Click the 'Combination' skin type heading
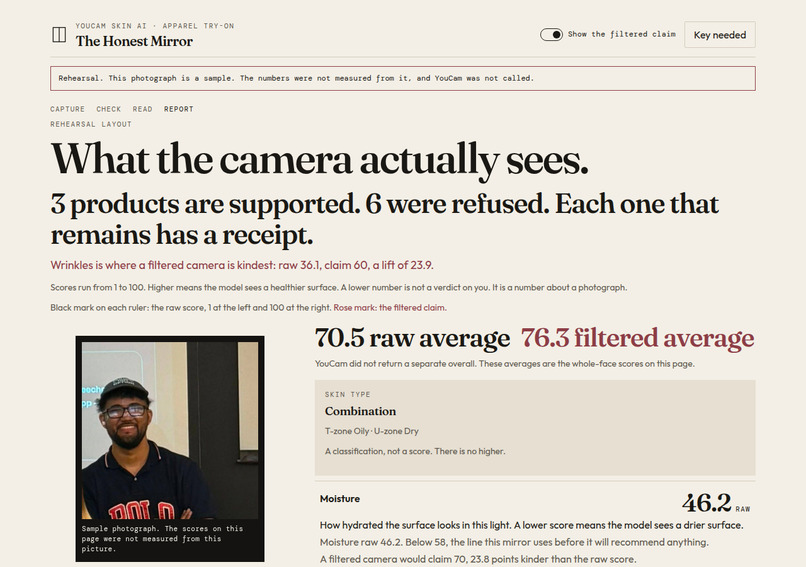This screenshot has width=806, height=567. point(360,411)
